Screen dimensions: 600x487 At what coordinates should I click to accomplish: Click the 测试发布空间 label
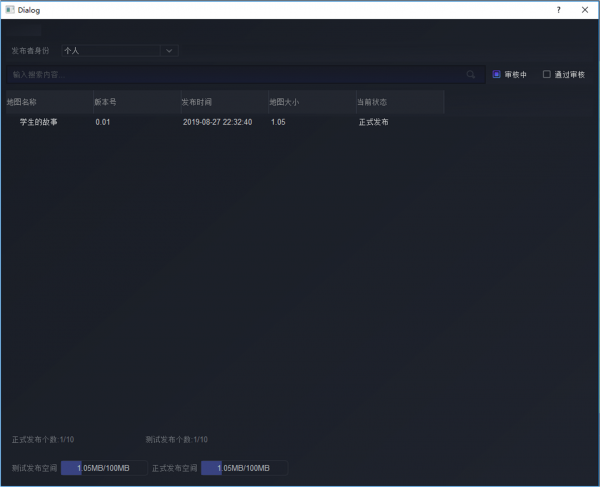tap(34, 468)
